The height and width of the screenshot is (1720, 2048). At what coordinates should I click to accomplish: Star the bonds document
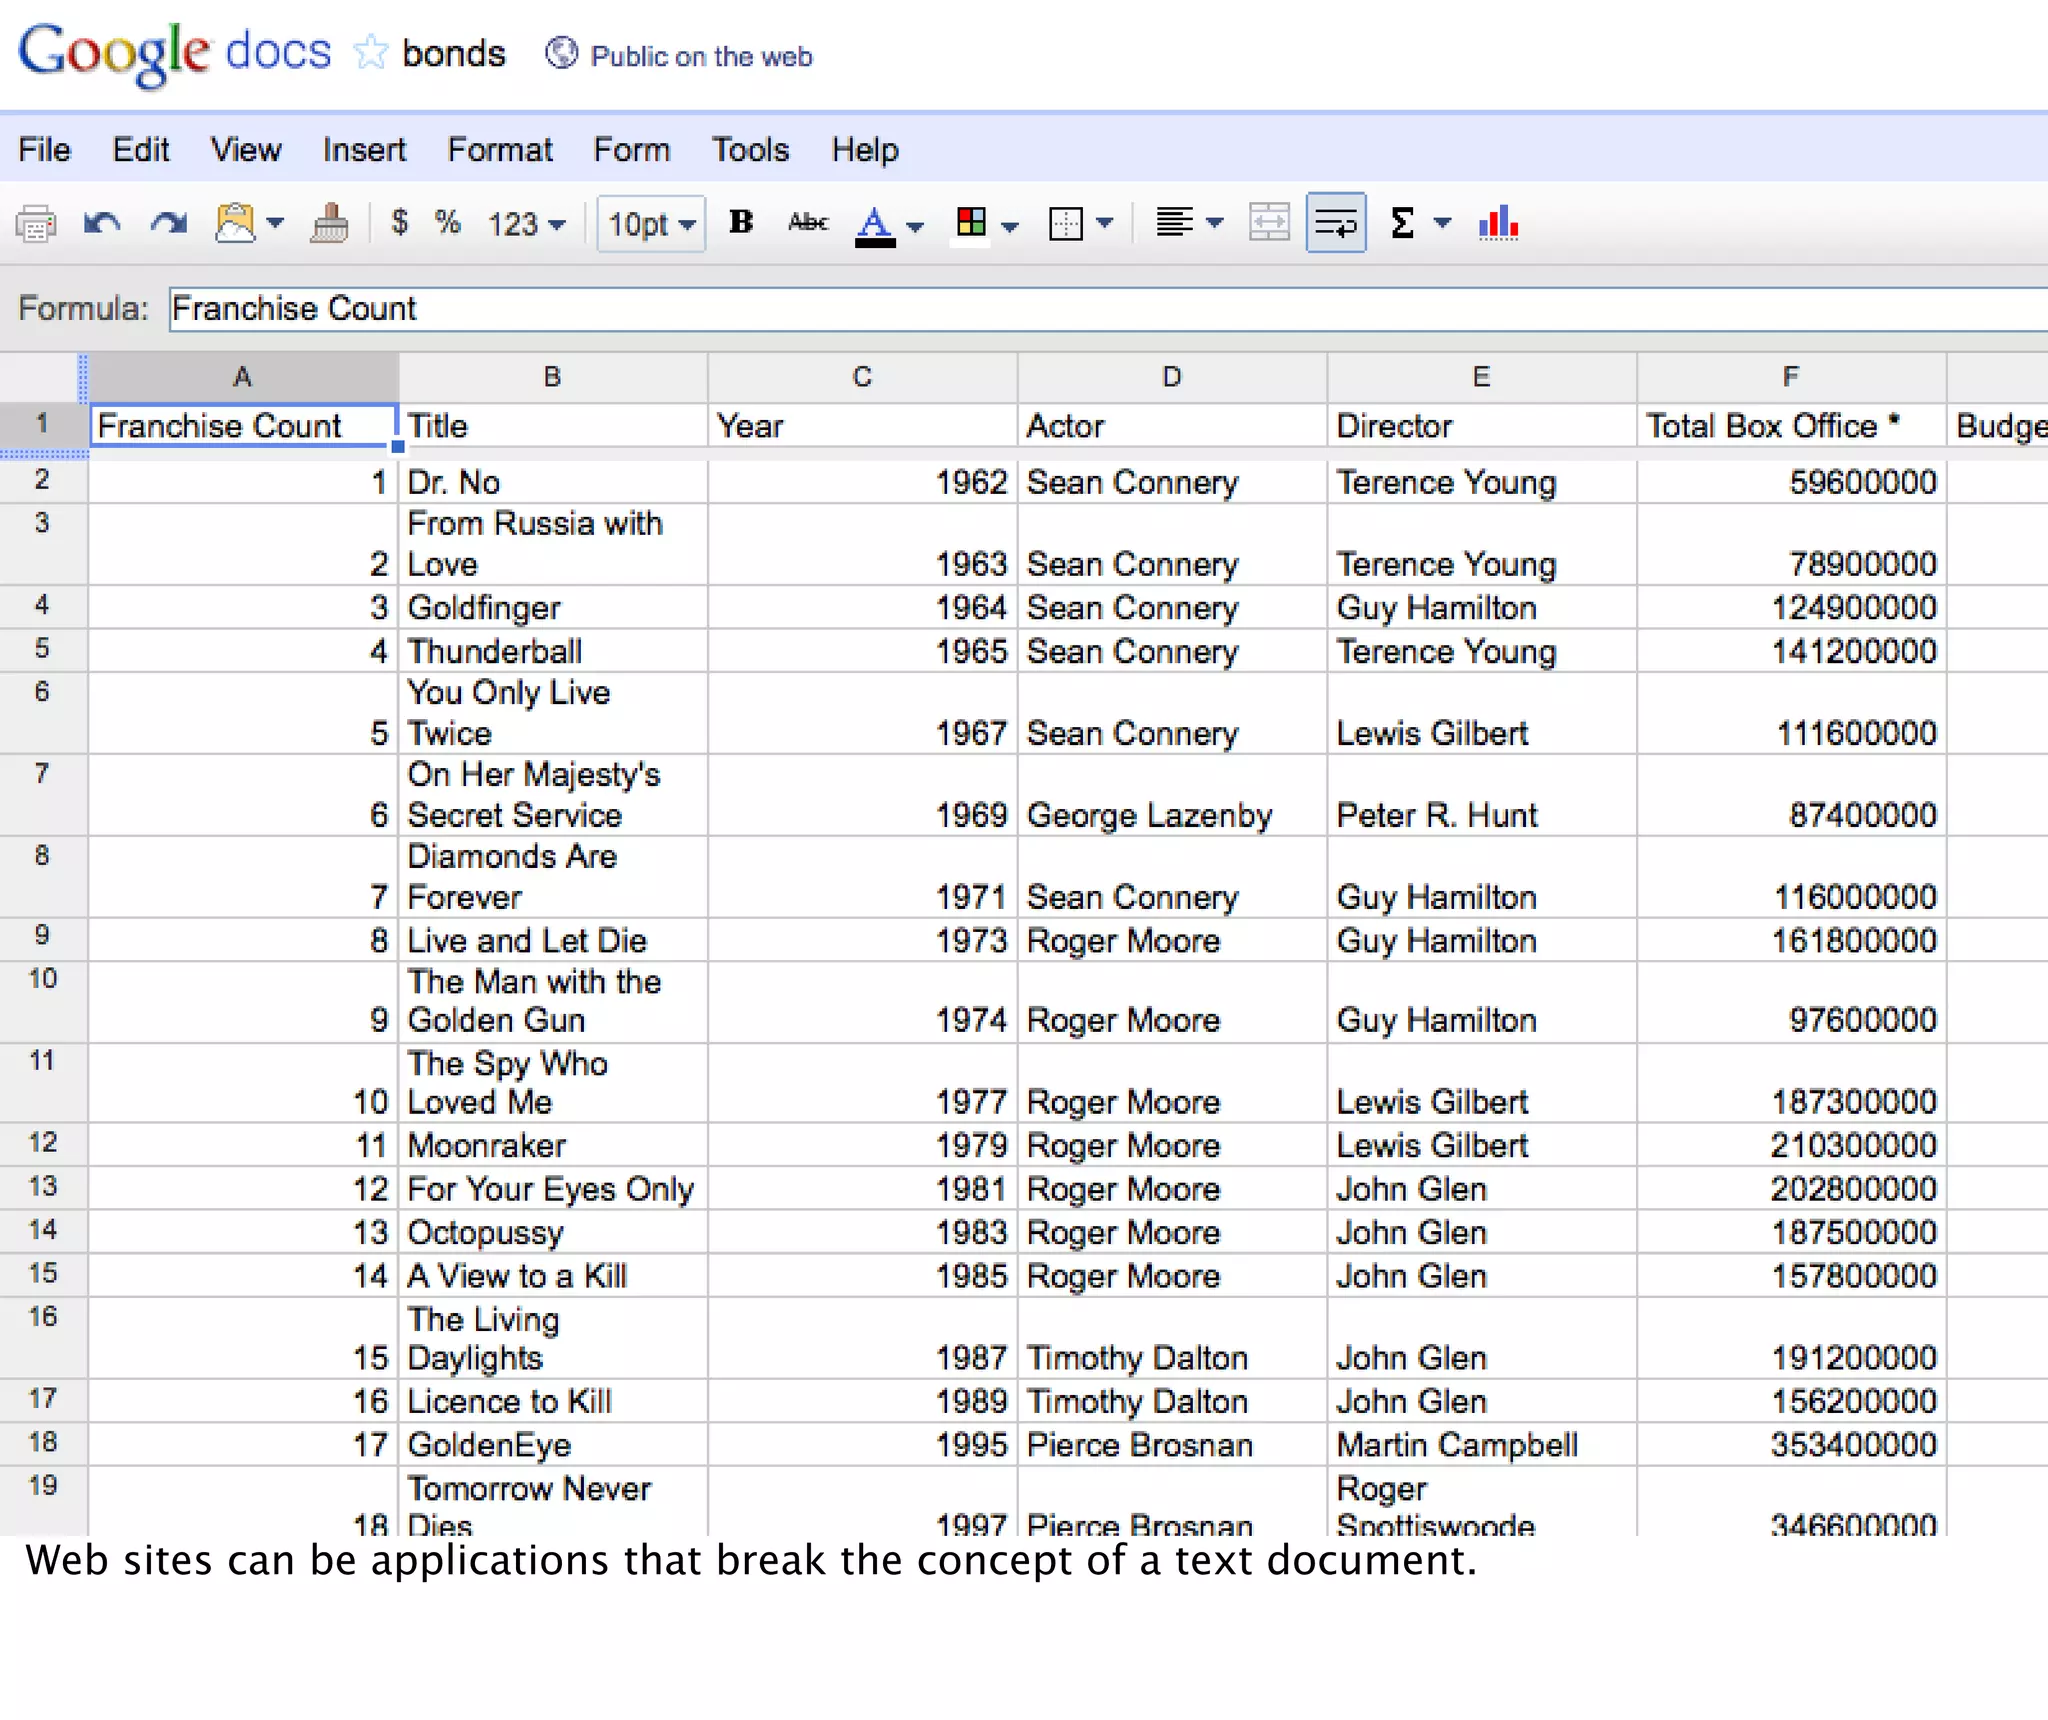[370, 53]
